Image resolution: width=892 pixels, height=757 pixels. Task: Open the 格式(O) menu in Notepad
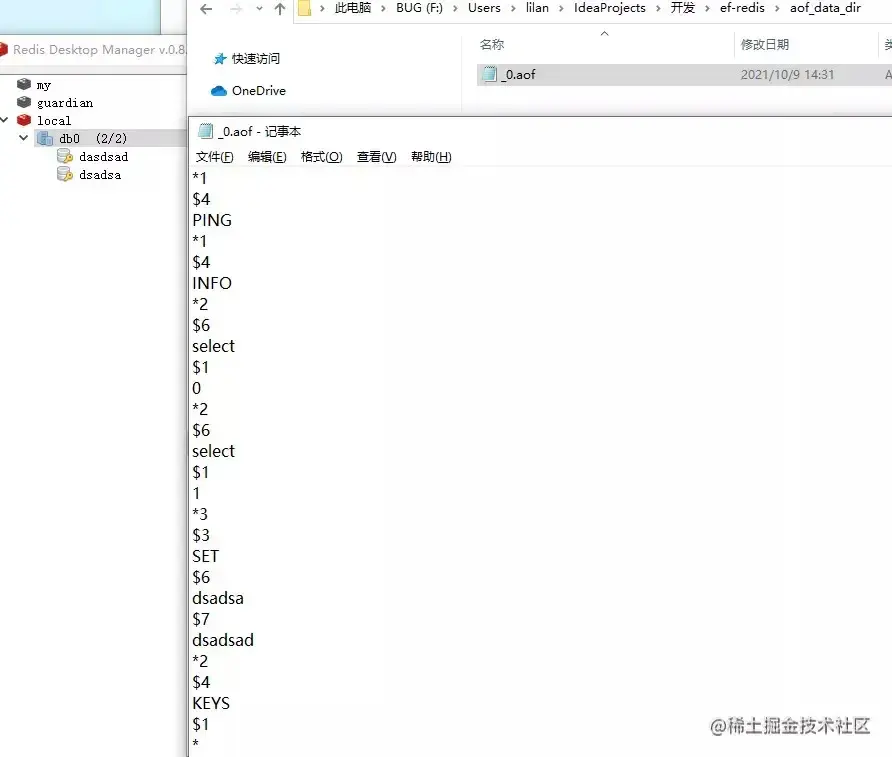pyautogui.click(x=320, y=157)
